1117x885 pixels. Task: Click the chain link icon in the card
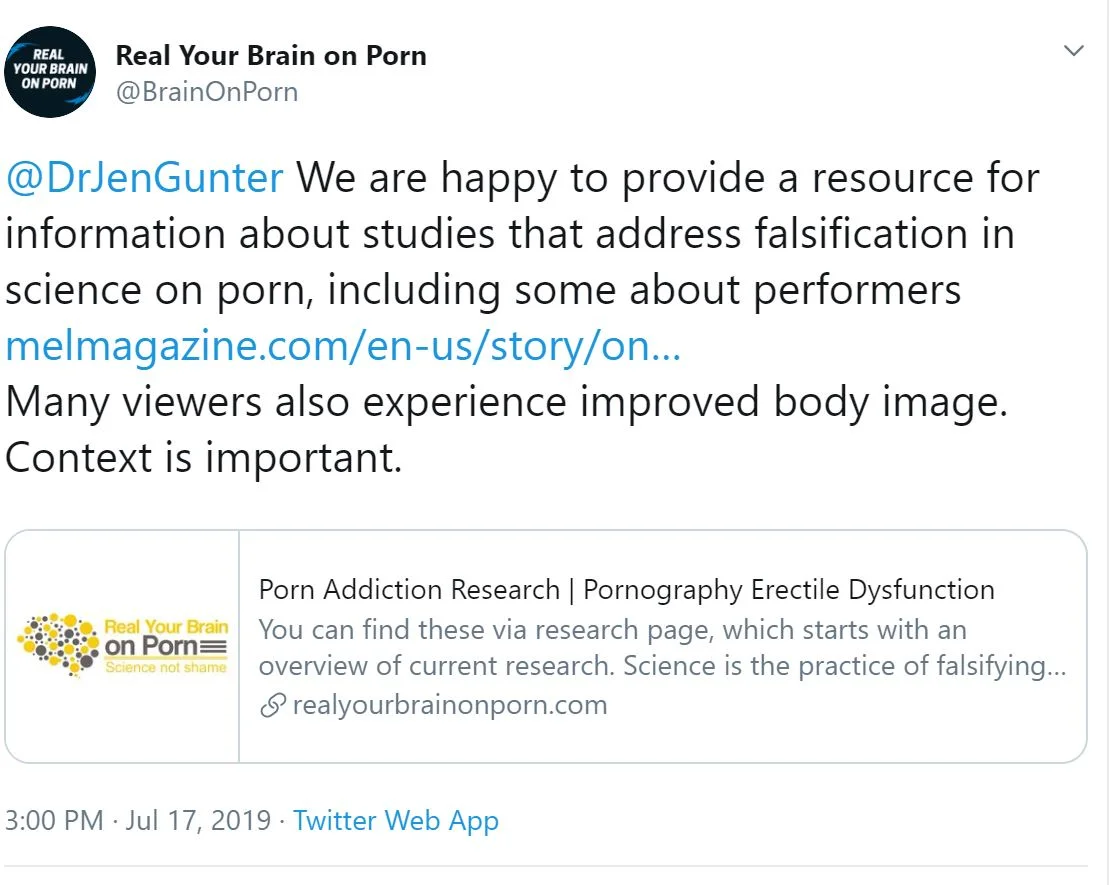(x=272, y=706)
